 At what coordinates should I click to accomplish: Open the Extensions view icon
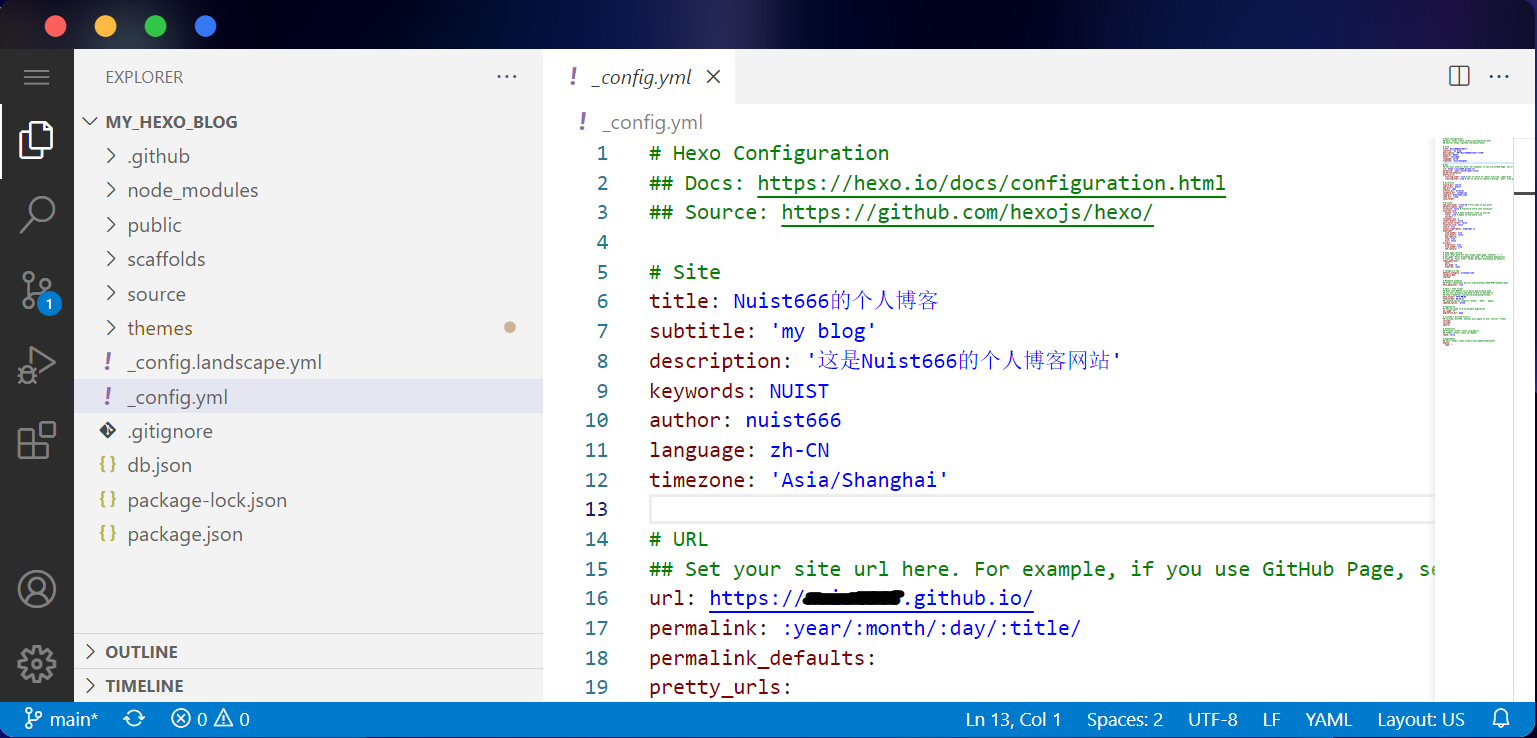click(36, 440)
